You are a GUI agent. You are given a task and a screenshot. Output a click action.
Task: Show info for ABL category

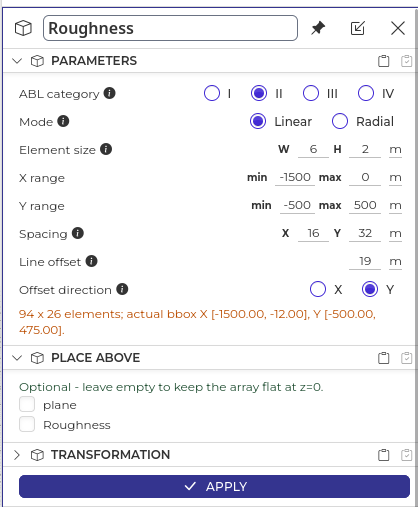point(110,93)
